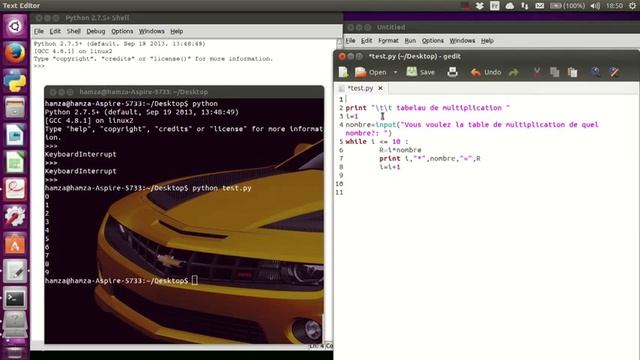Click the Dropbox icon in top panel
Screen dimensions: 640x360
tap(479, 6)
